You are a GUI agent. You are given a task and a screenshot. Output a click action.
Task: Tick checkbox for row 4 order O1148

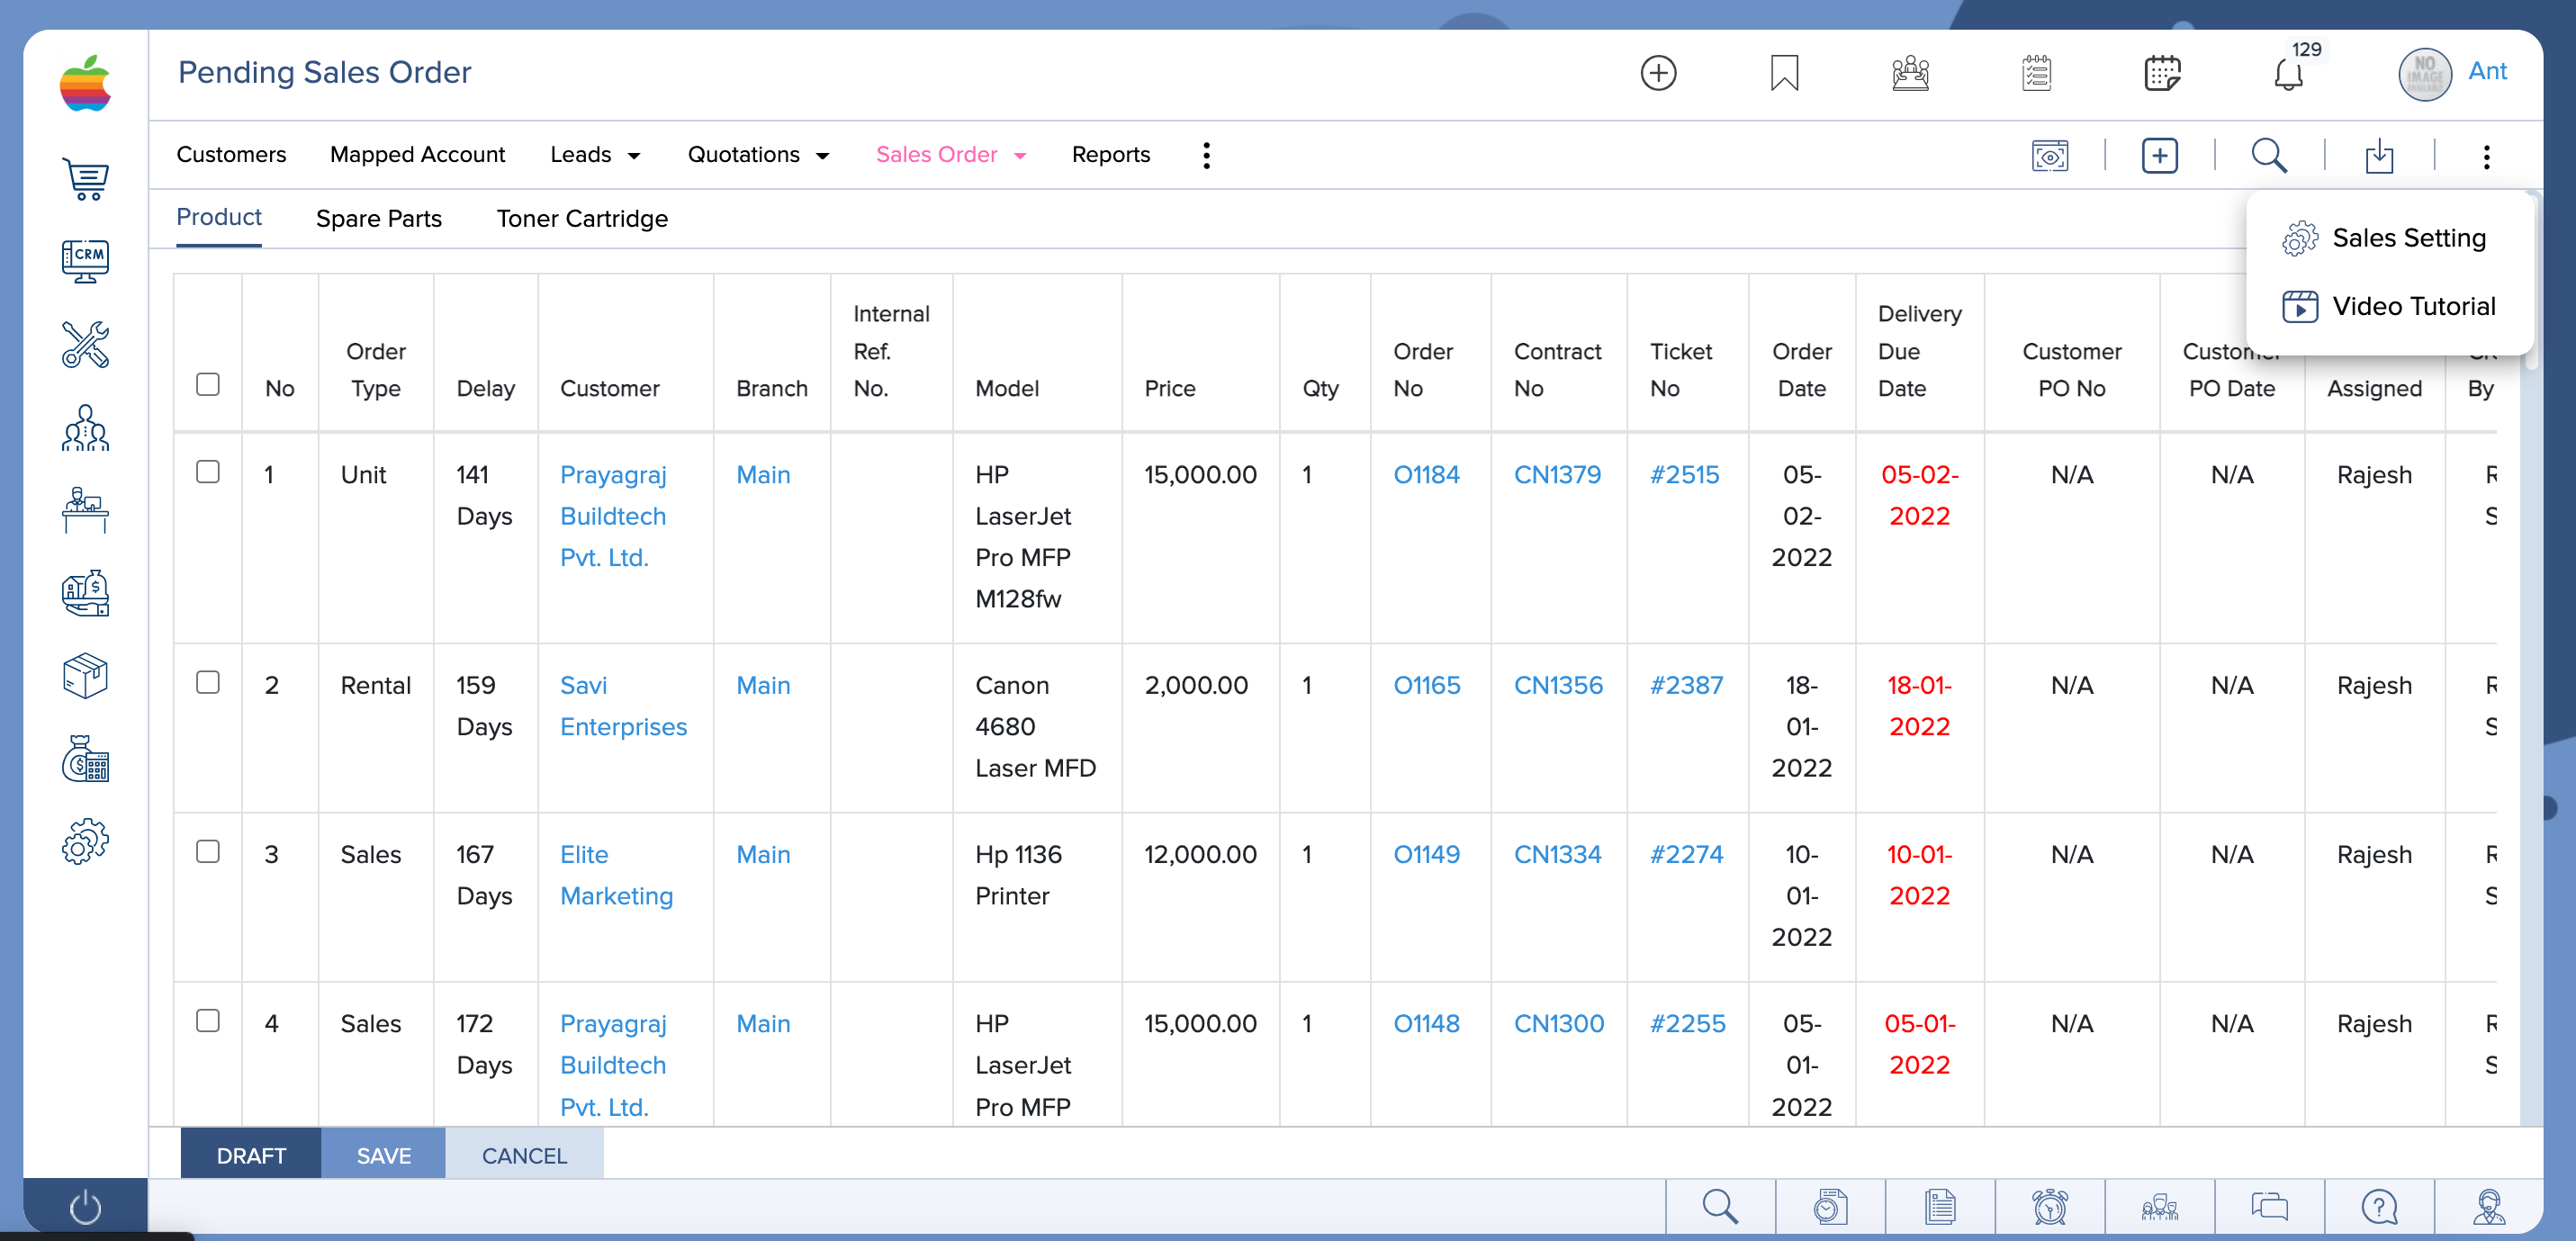coord(208,1021)
